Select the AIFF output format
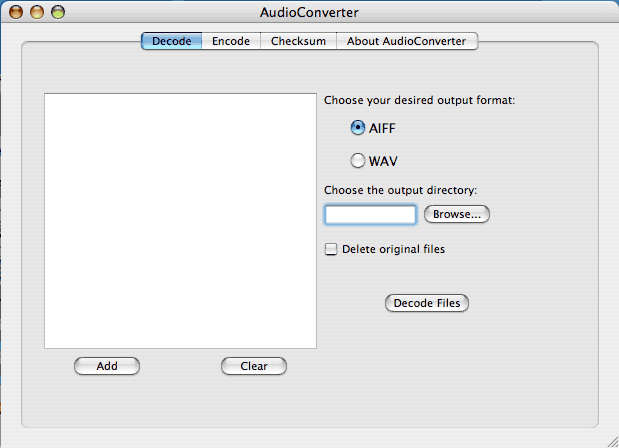The image size is (619, 448). click(358, 128)
